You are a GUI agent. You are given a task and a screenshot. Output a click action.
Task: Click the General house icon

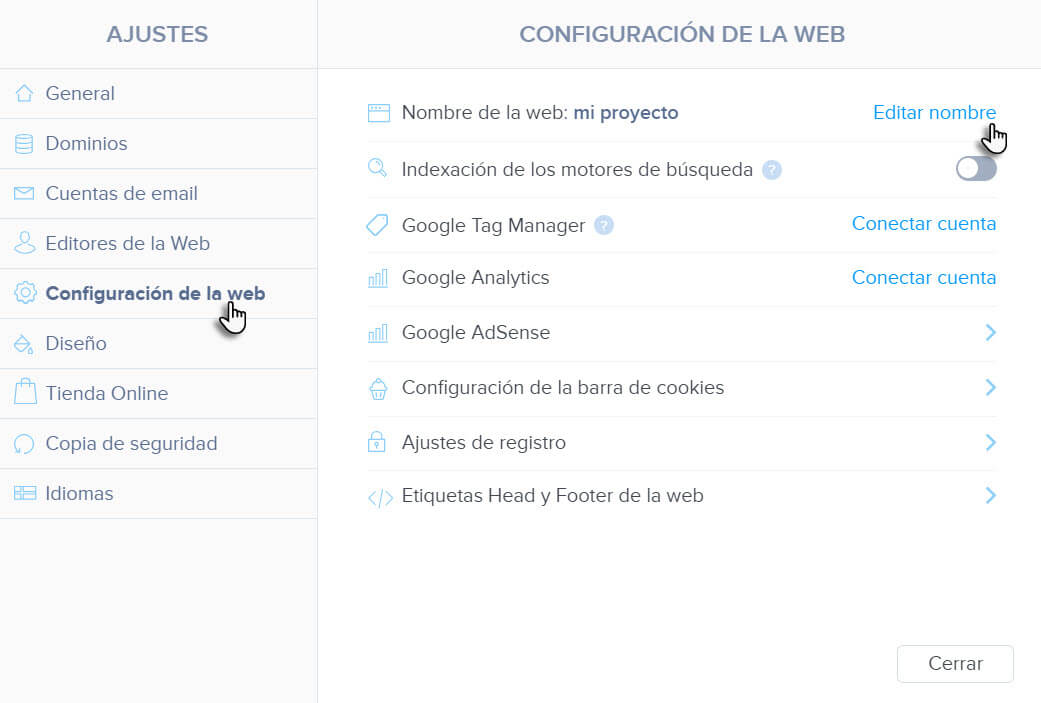coord(25,94)
